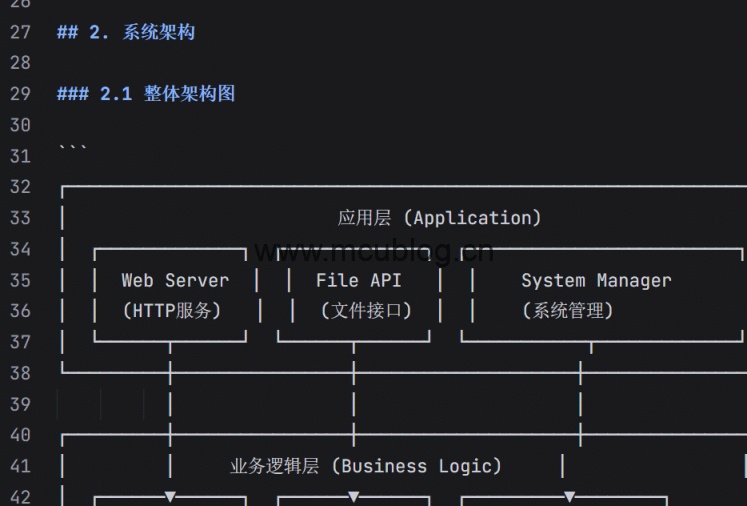Click line number 35 in the gutter
This screenshot has height=506, width=747.
(x=20, y=281)
